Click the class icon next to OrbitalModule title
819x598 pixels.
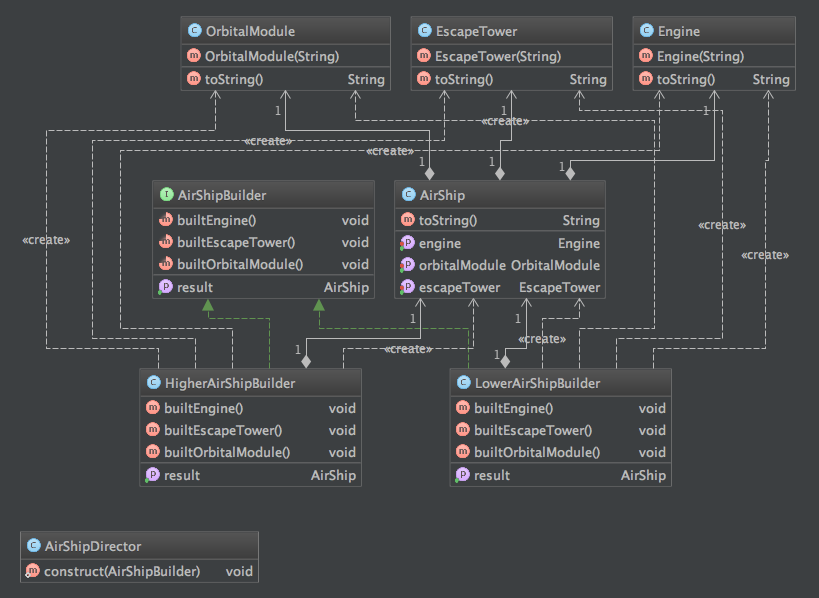pyautogui.click(x=194, y=32)
